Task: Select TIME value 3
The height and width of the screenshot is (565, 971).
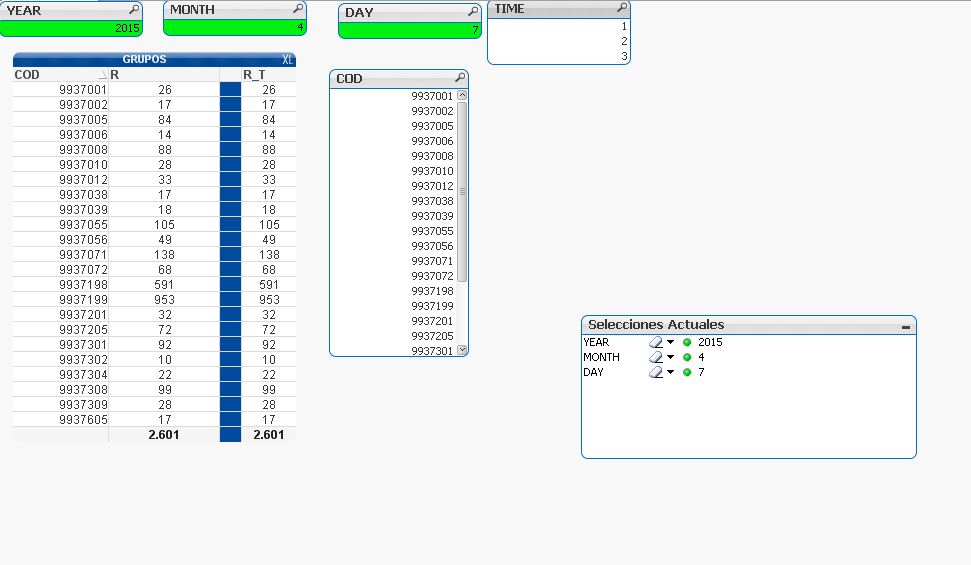Action: point(558,56)
